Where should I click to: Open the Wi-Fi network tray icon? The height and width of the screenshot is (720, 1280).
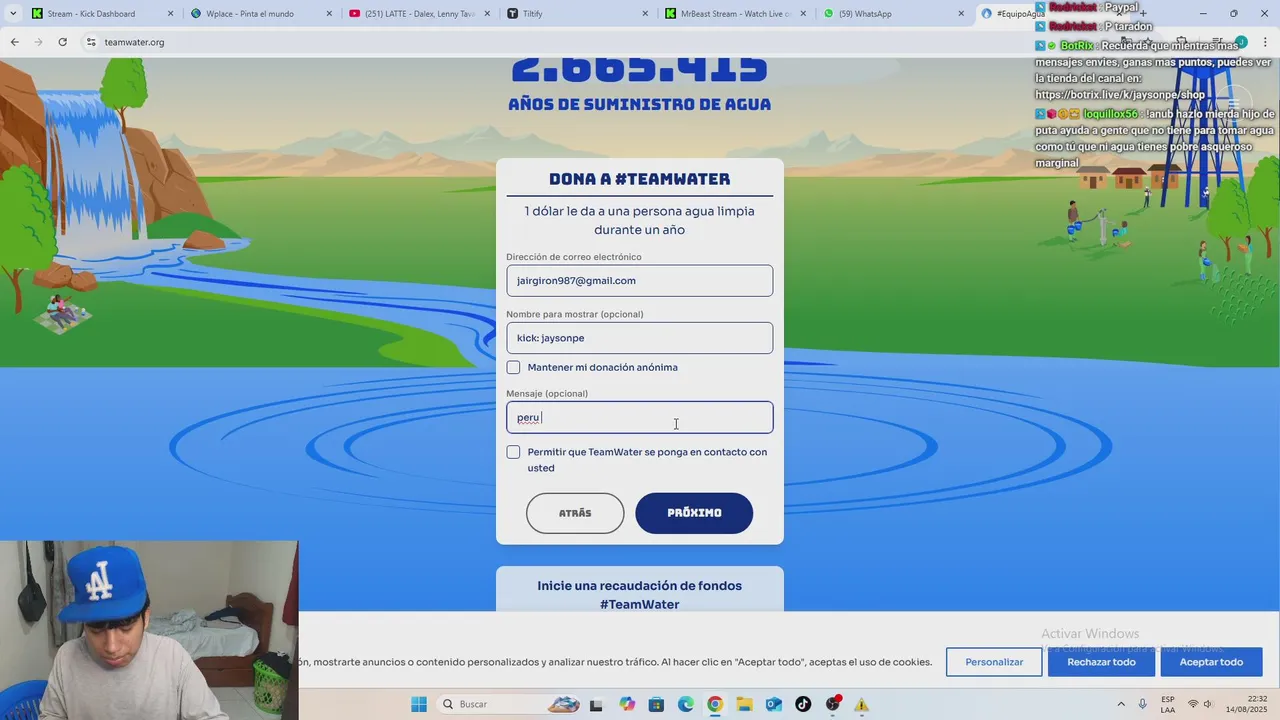point(1193,704)
